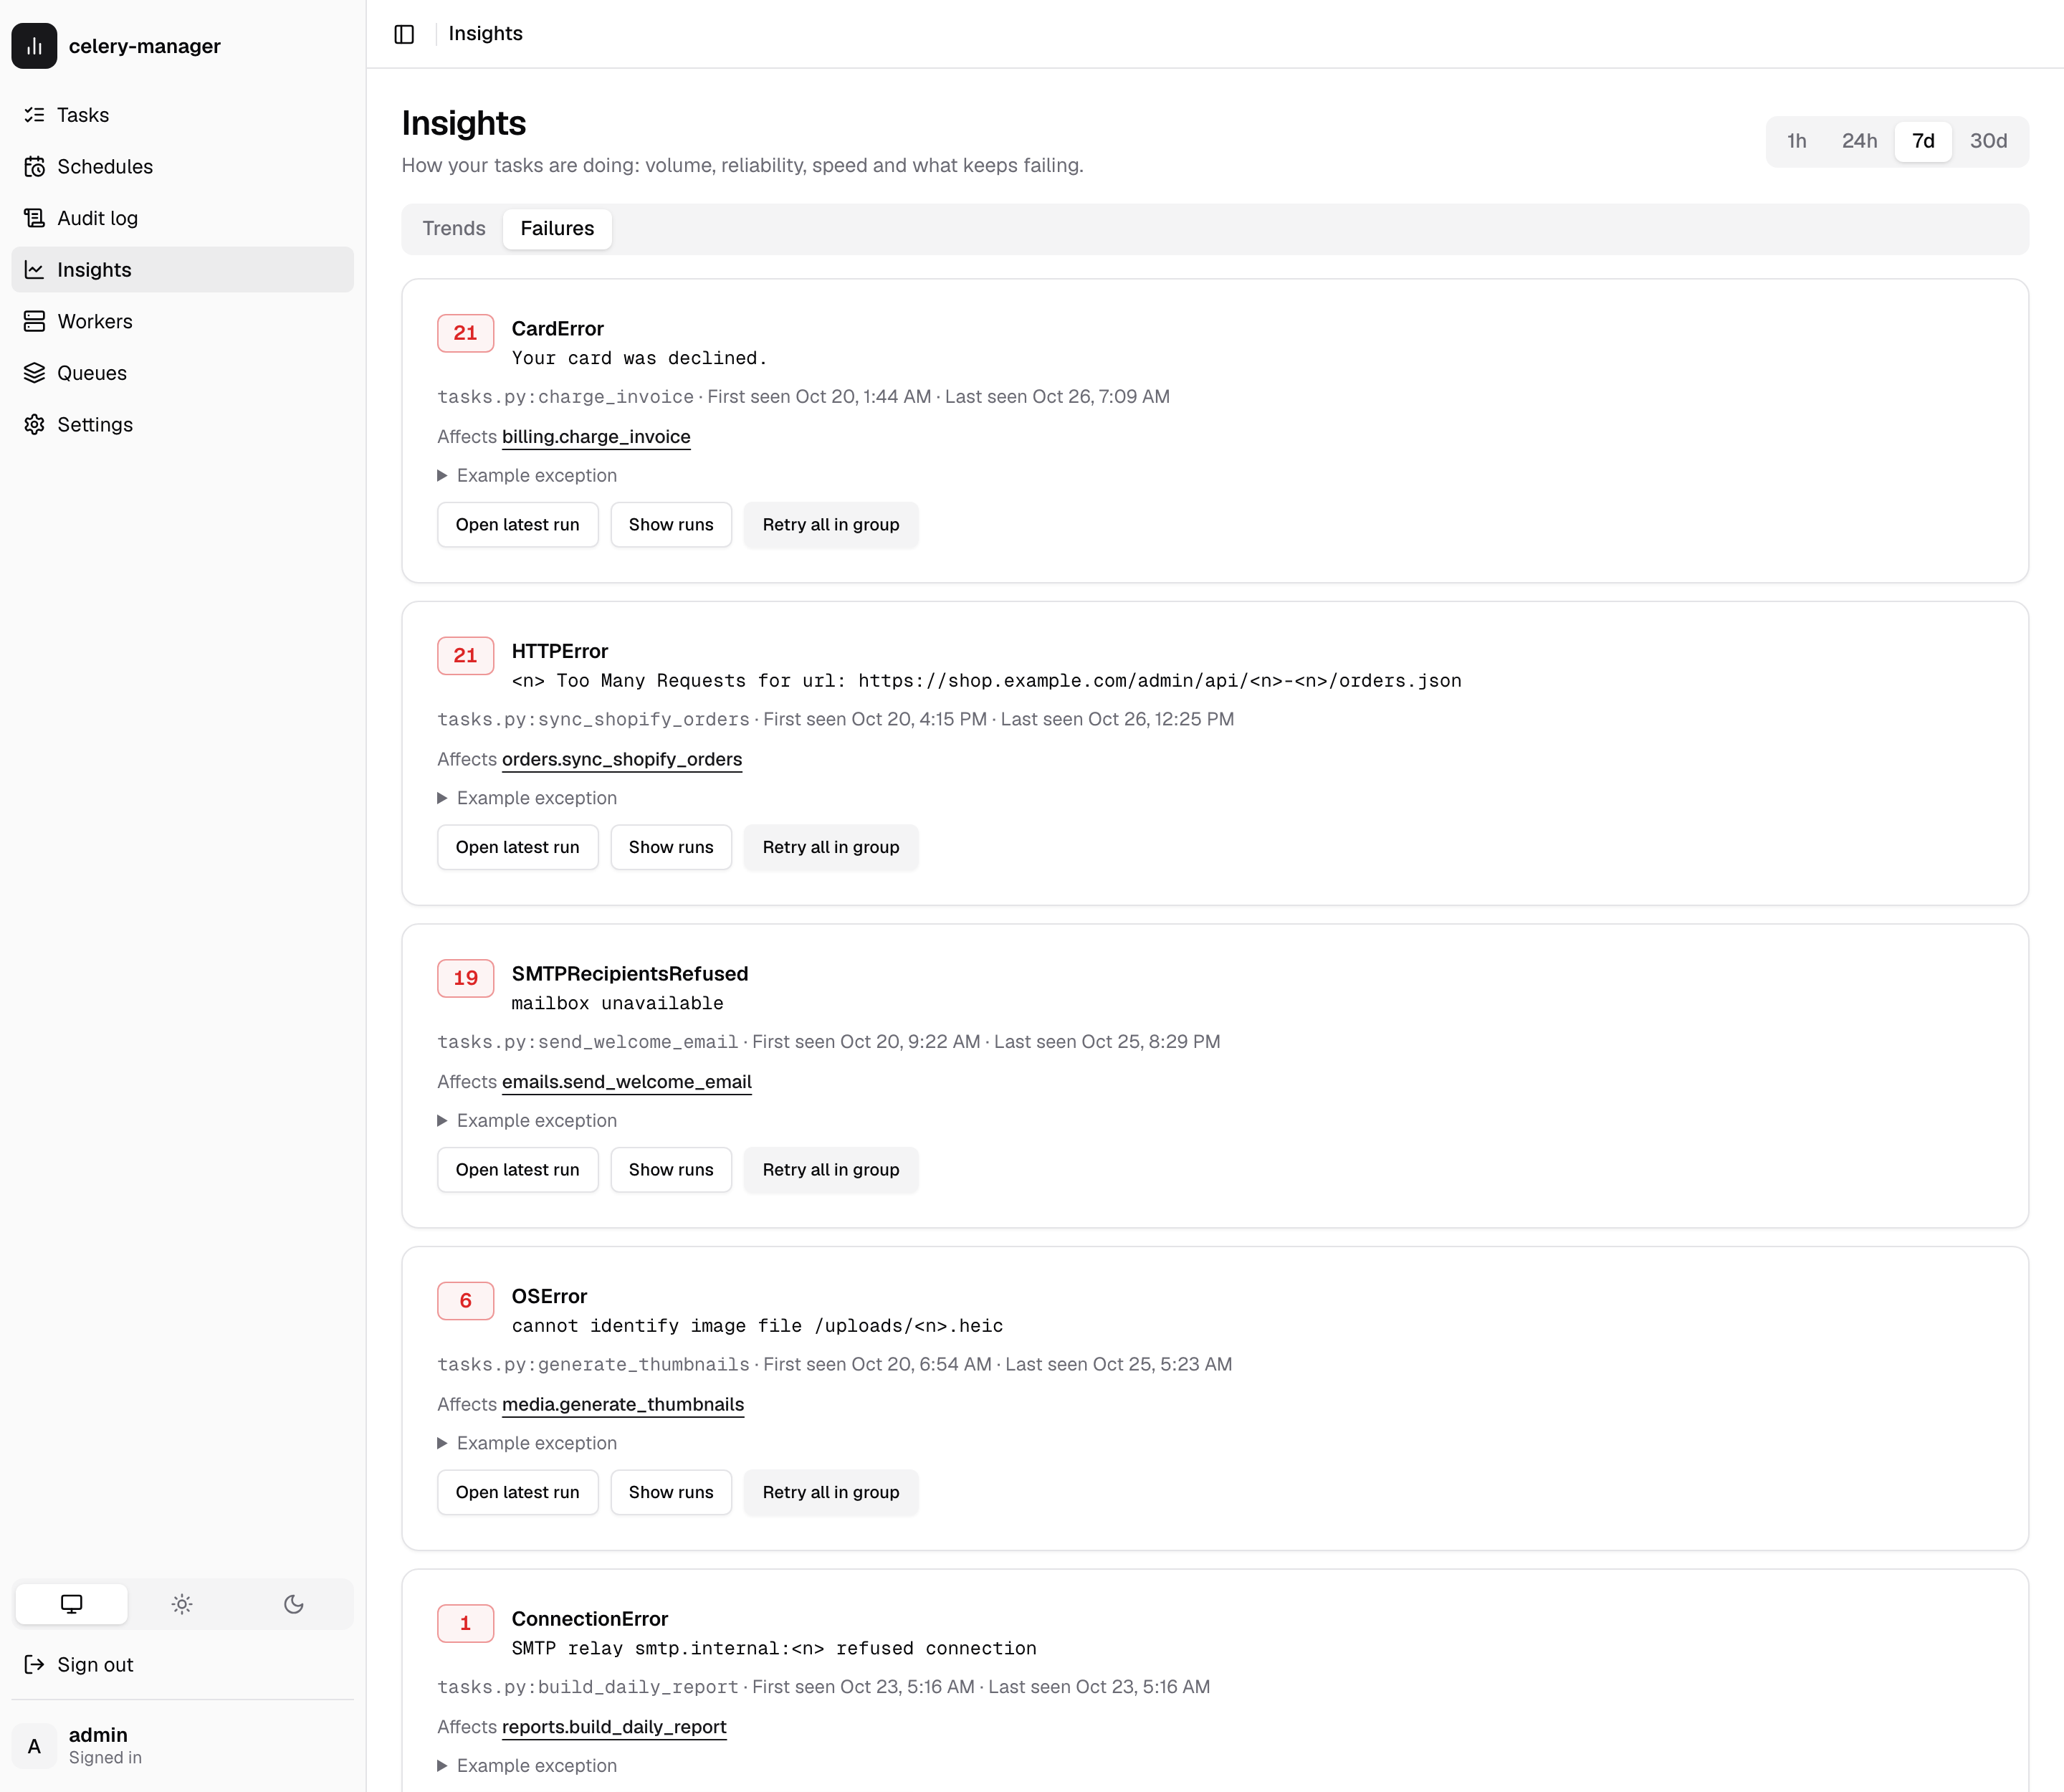
Task: Expand CardError example exception
Action: [x=528, y=476]
